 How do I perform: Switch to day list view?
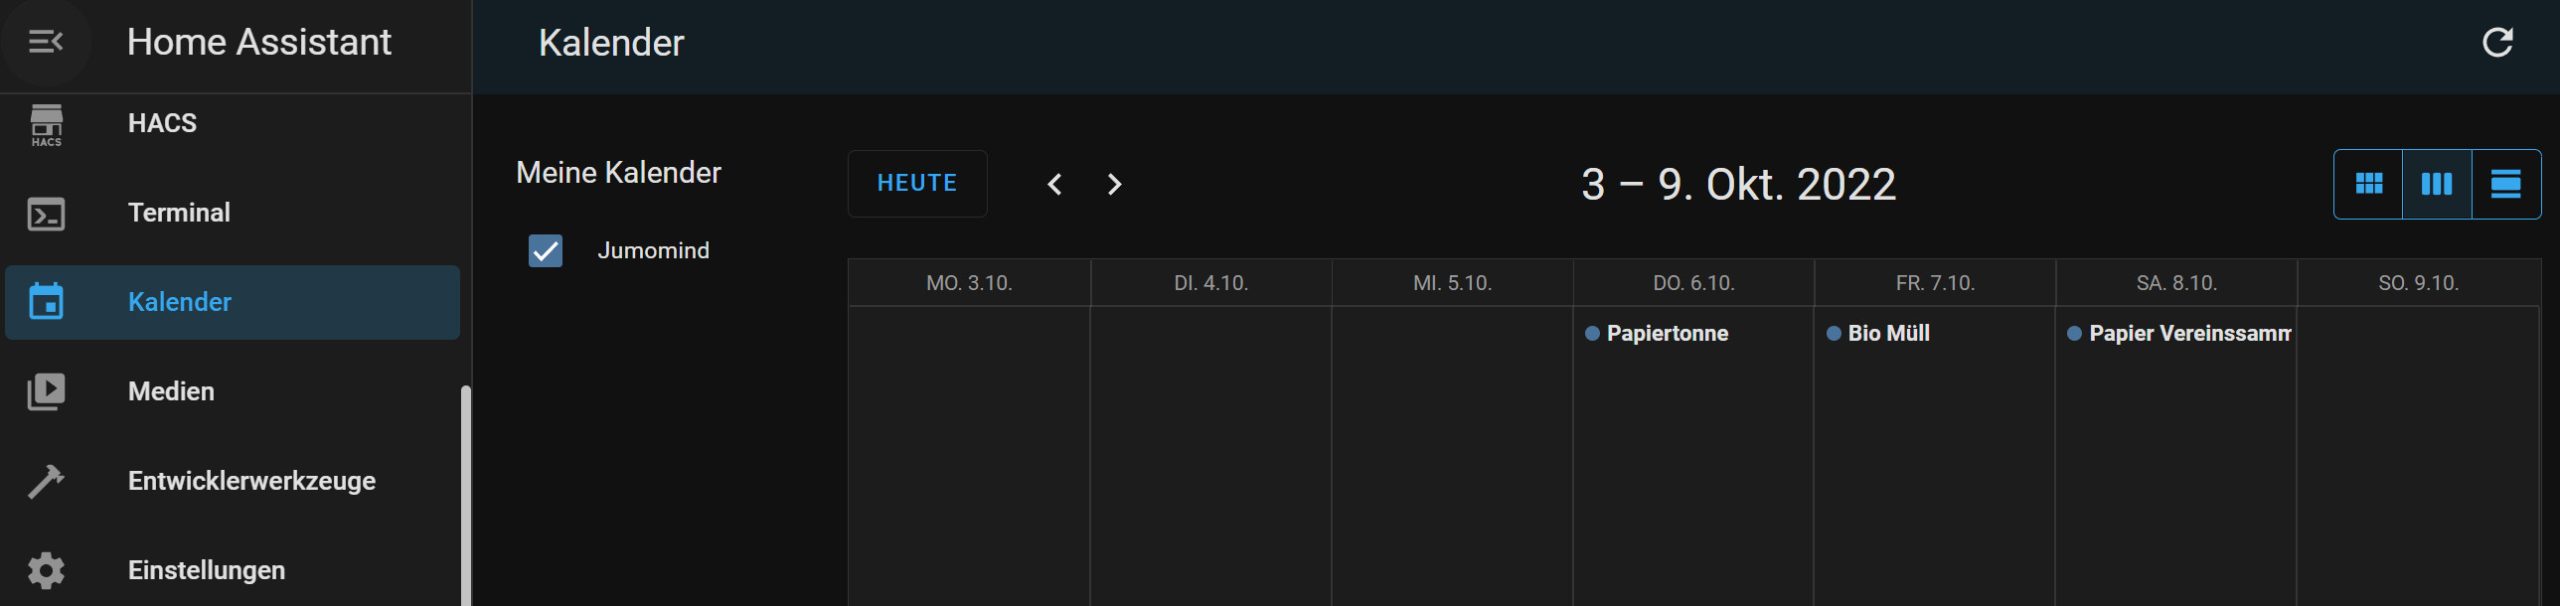(2505, 184)
